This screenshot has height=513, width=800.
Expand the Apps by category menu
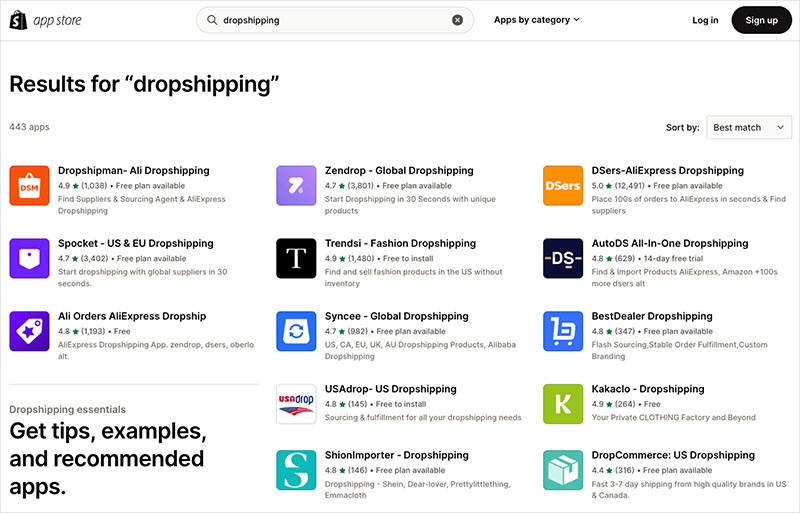tap(537, 20)
